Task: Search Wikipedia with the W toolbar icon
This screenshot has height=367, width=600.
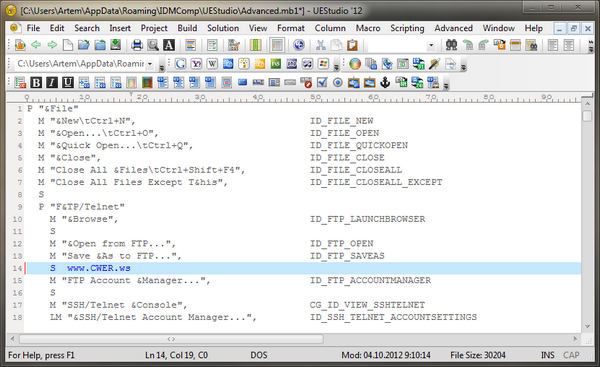Action: 212,64
